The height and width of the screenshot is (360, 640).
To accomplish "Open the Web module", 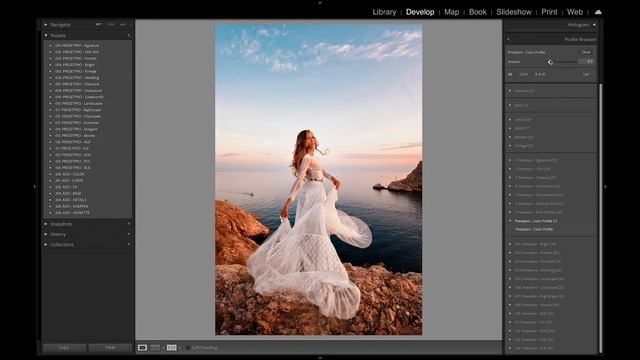I will [575, 12].
